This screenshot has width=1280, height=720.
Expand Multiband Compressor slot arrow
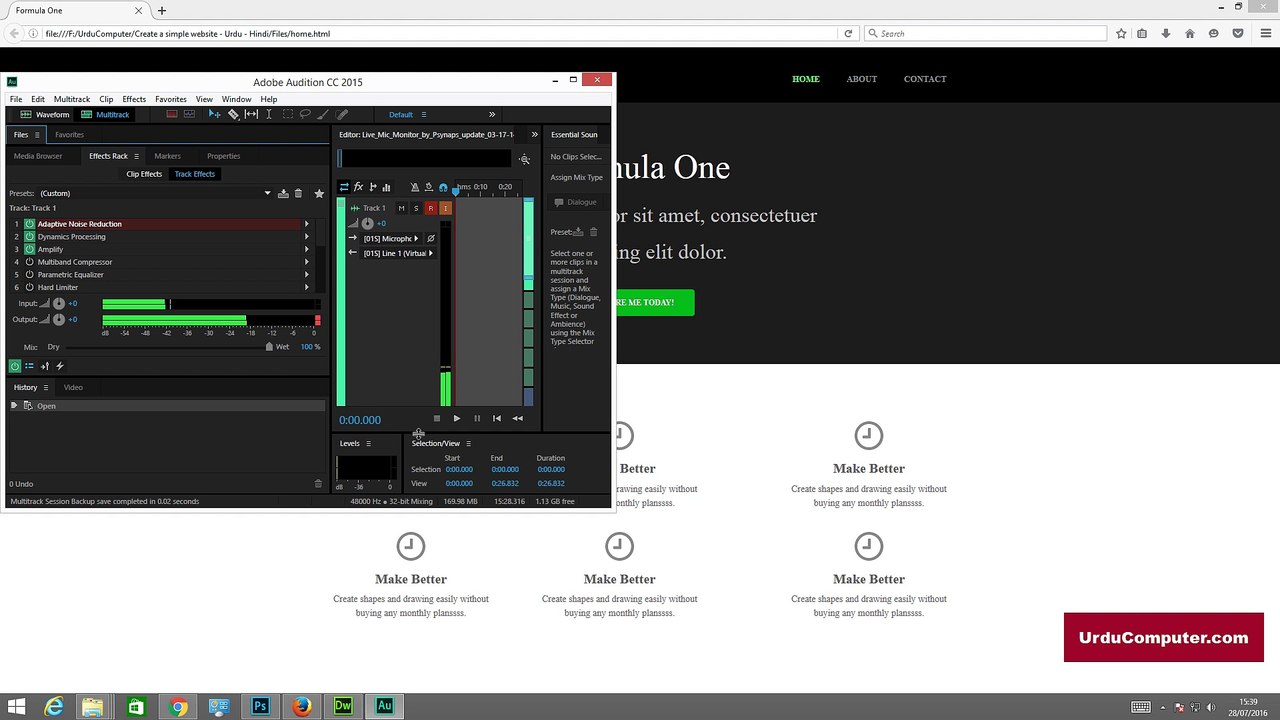coord(307,262)
